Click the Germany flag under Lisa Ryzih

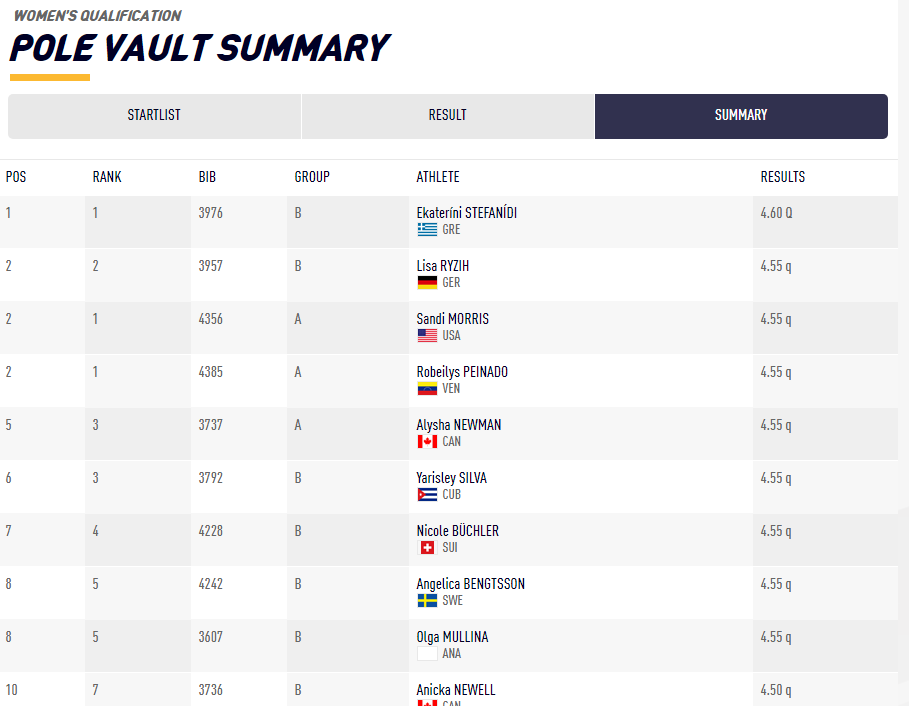point(427,282)
